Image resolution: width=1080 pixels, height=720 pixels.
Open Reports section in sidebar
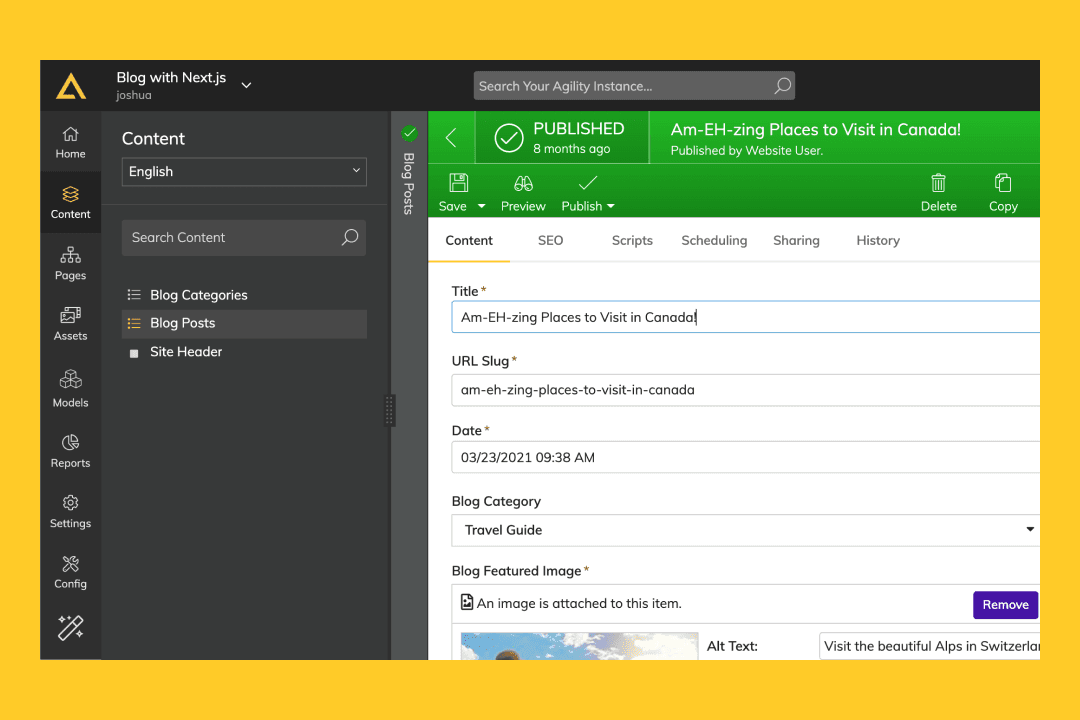[70, 451]
